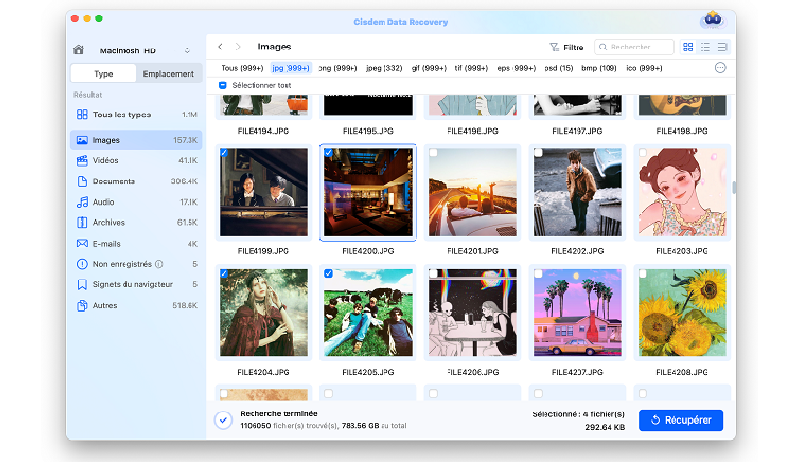This screenshot has height=462, width=800.
Task: Click the vertical scrollbar handle
Action: (x=733, y=187)
